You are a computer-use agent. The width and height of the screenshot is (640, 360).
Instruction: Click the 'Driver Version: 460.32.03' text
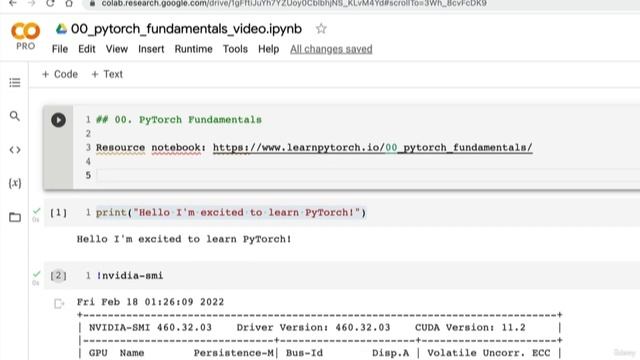pos(313,327)
